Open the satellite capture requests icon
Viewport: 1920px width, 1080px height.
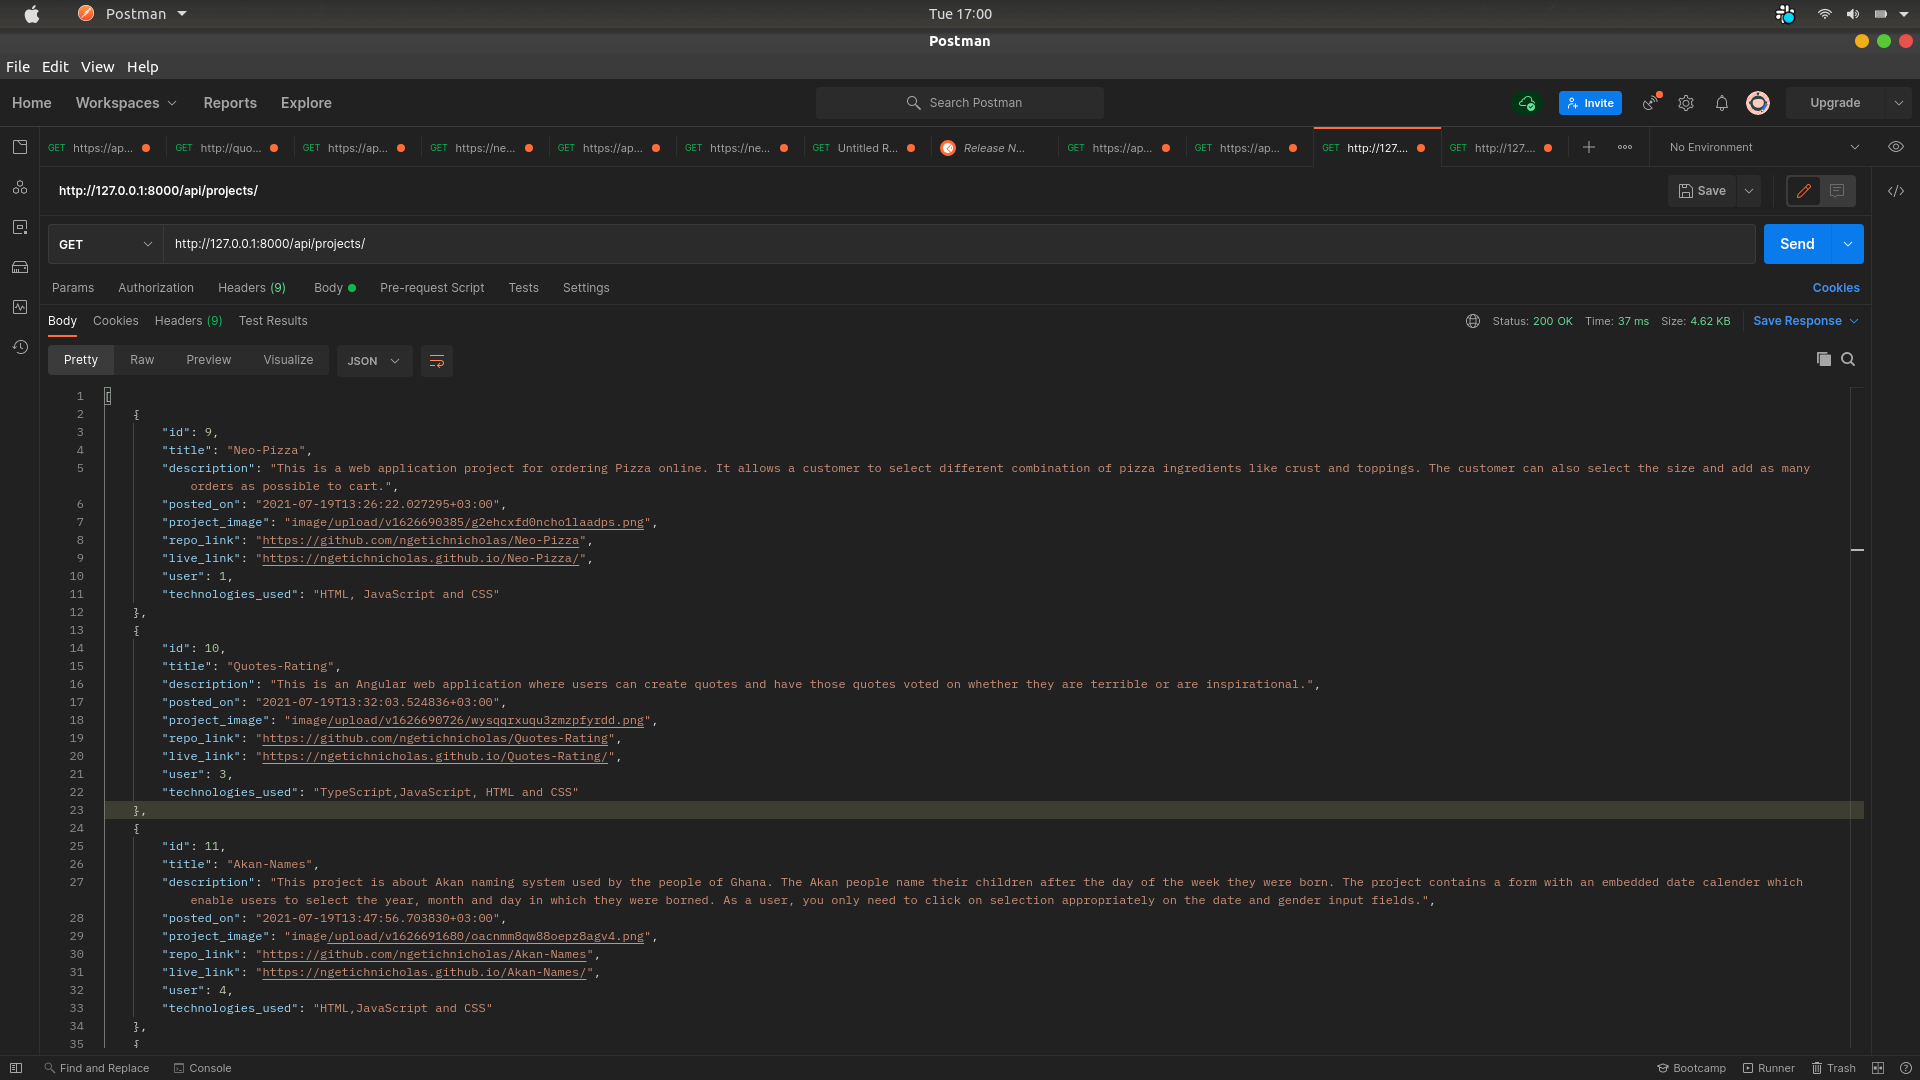click(1651, 103)
